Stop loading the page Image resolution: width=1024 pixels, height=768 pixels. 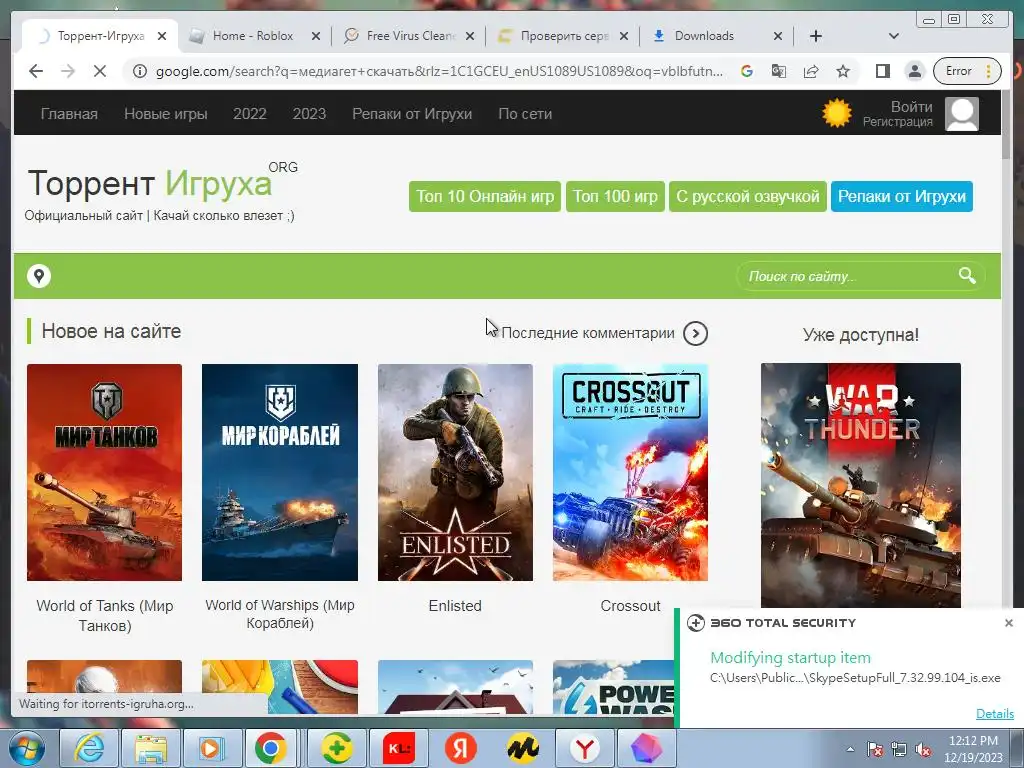coord(100,71)
